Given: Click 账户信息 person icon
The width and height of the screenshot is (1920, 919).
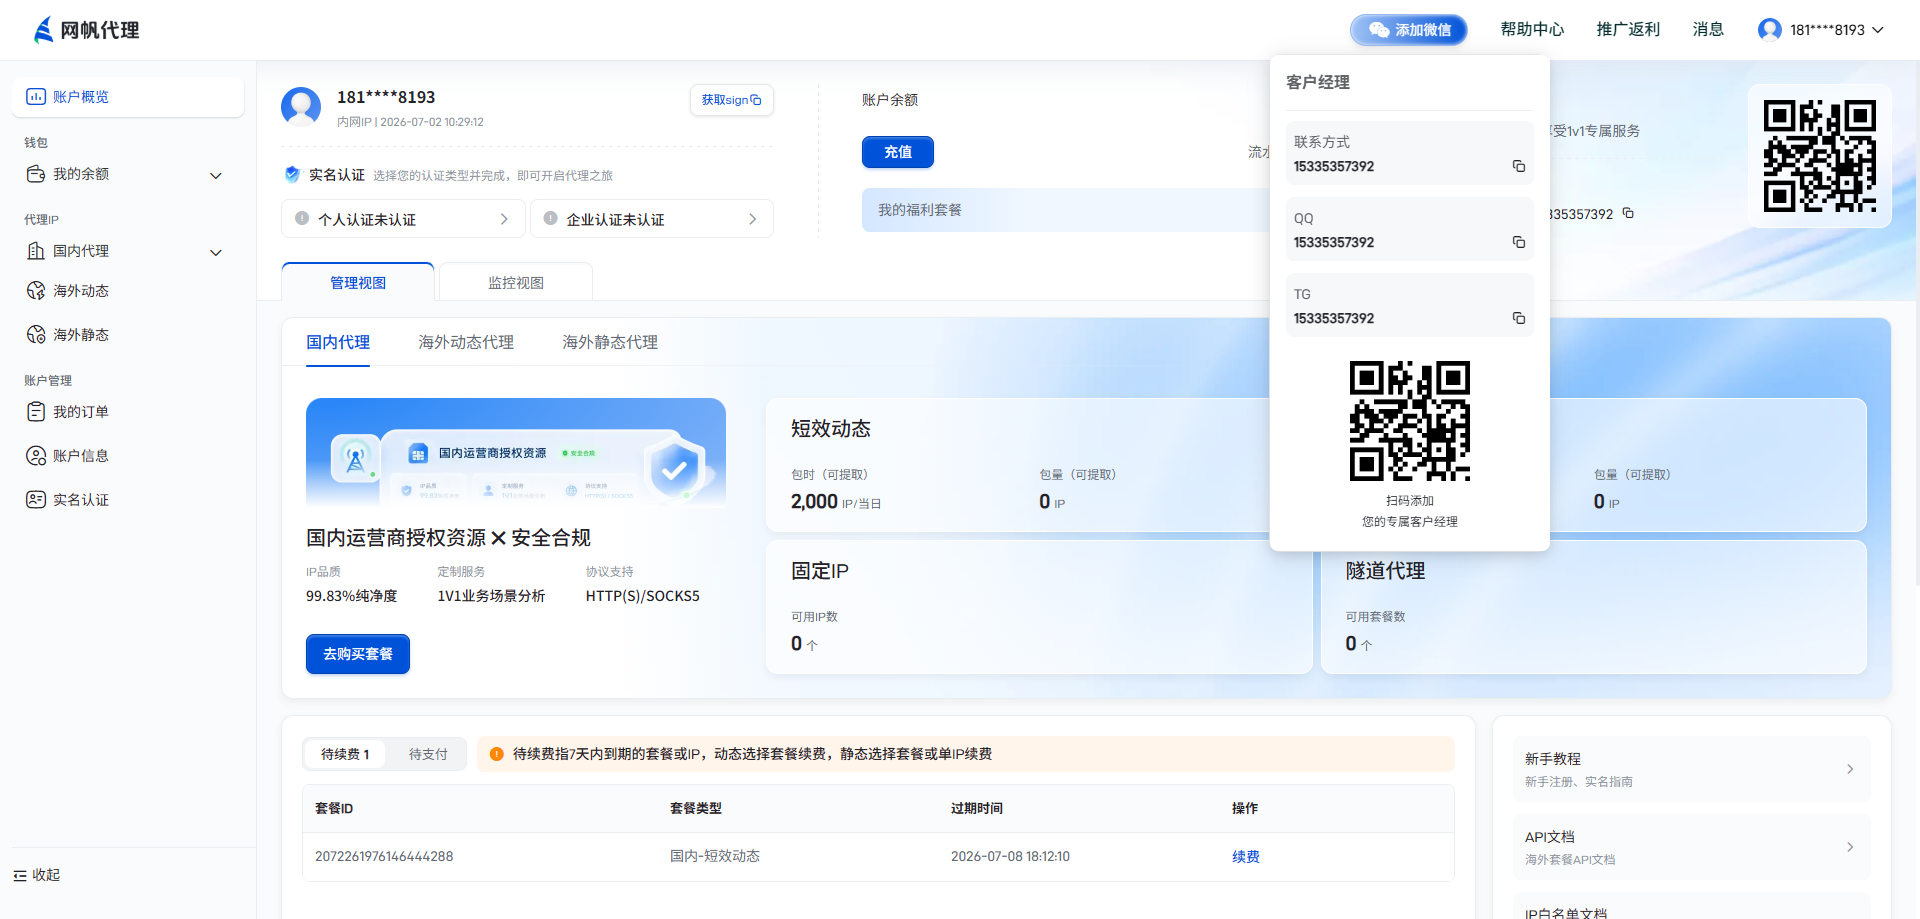Looking at the screenshot, I should coord(36,456).
